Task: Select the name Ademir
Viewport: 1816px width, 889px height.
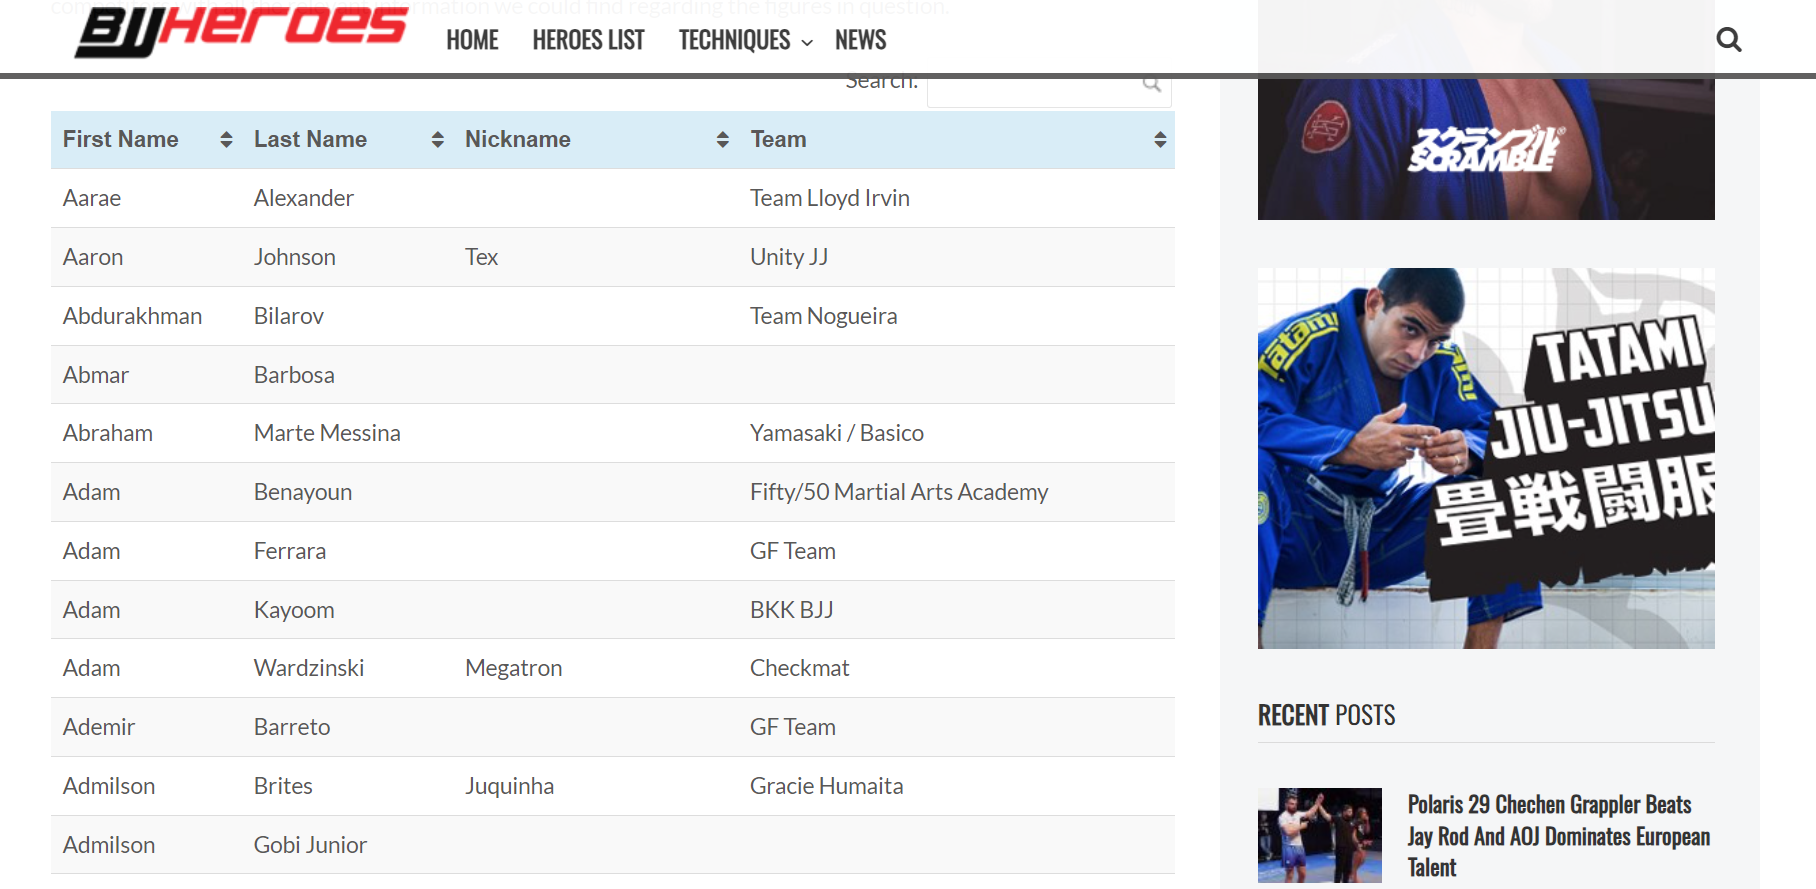Action: tap(99, 727)
